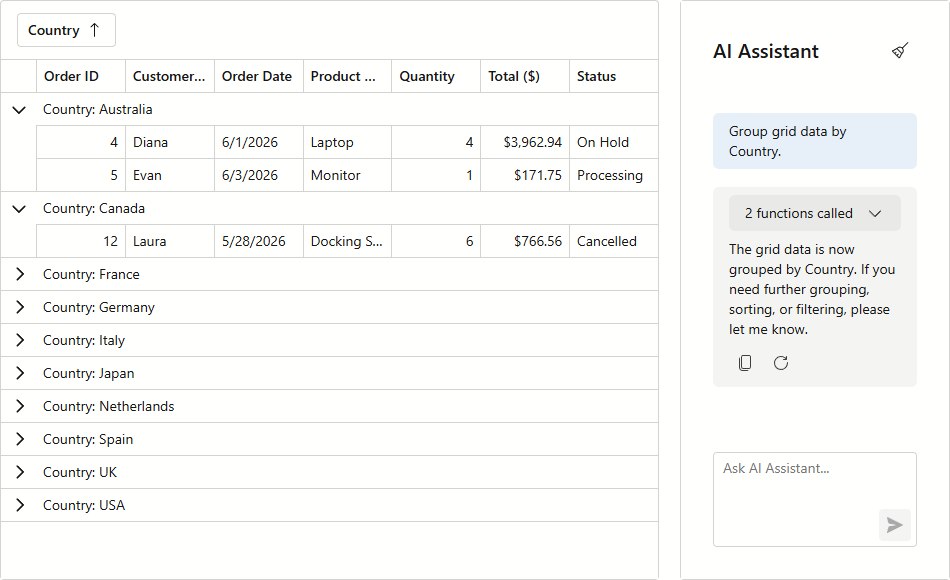Select the Docking S... product cell
This screenshot has height=580, width=950.
[348, 241]
